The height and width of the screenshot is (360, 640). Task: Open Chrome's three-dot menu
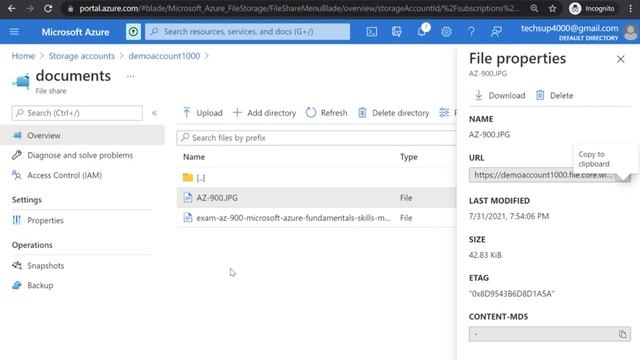(631, 9)
